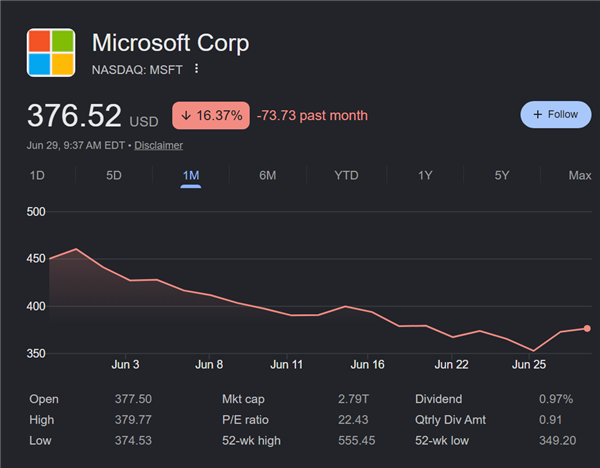Viewport: 600px width, 468px height.
Task: Select the Max time range
Action: 580,175
